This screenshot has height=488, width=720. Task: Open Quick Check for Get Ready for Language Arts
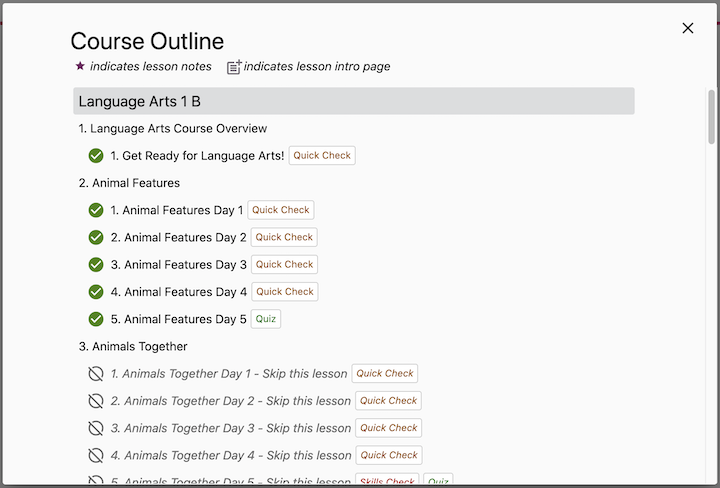tap(322, 156)
